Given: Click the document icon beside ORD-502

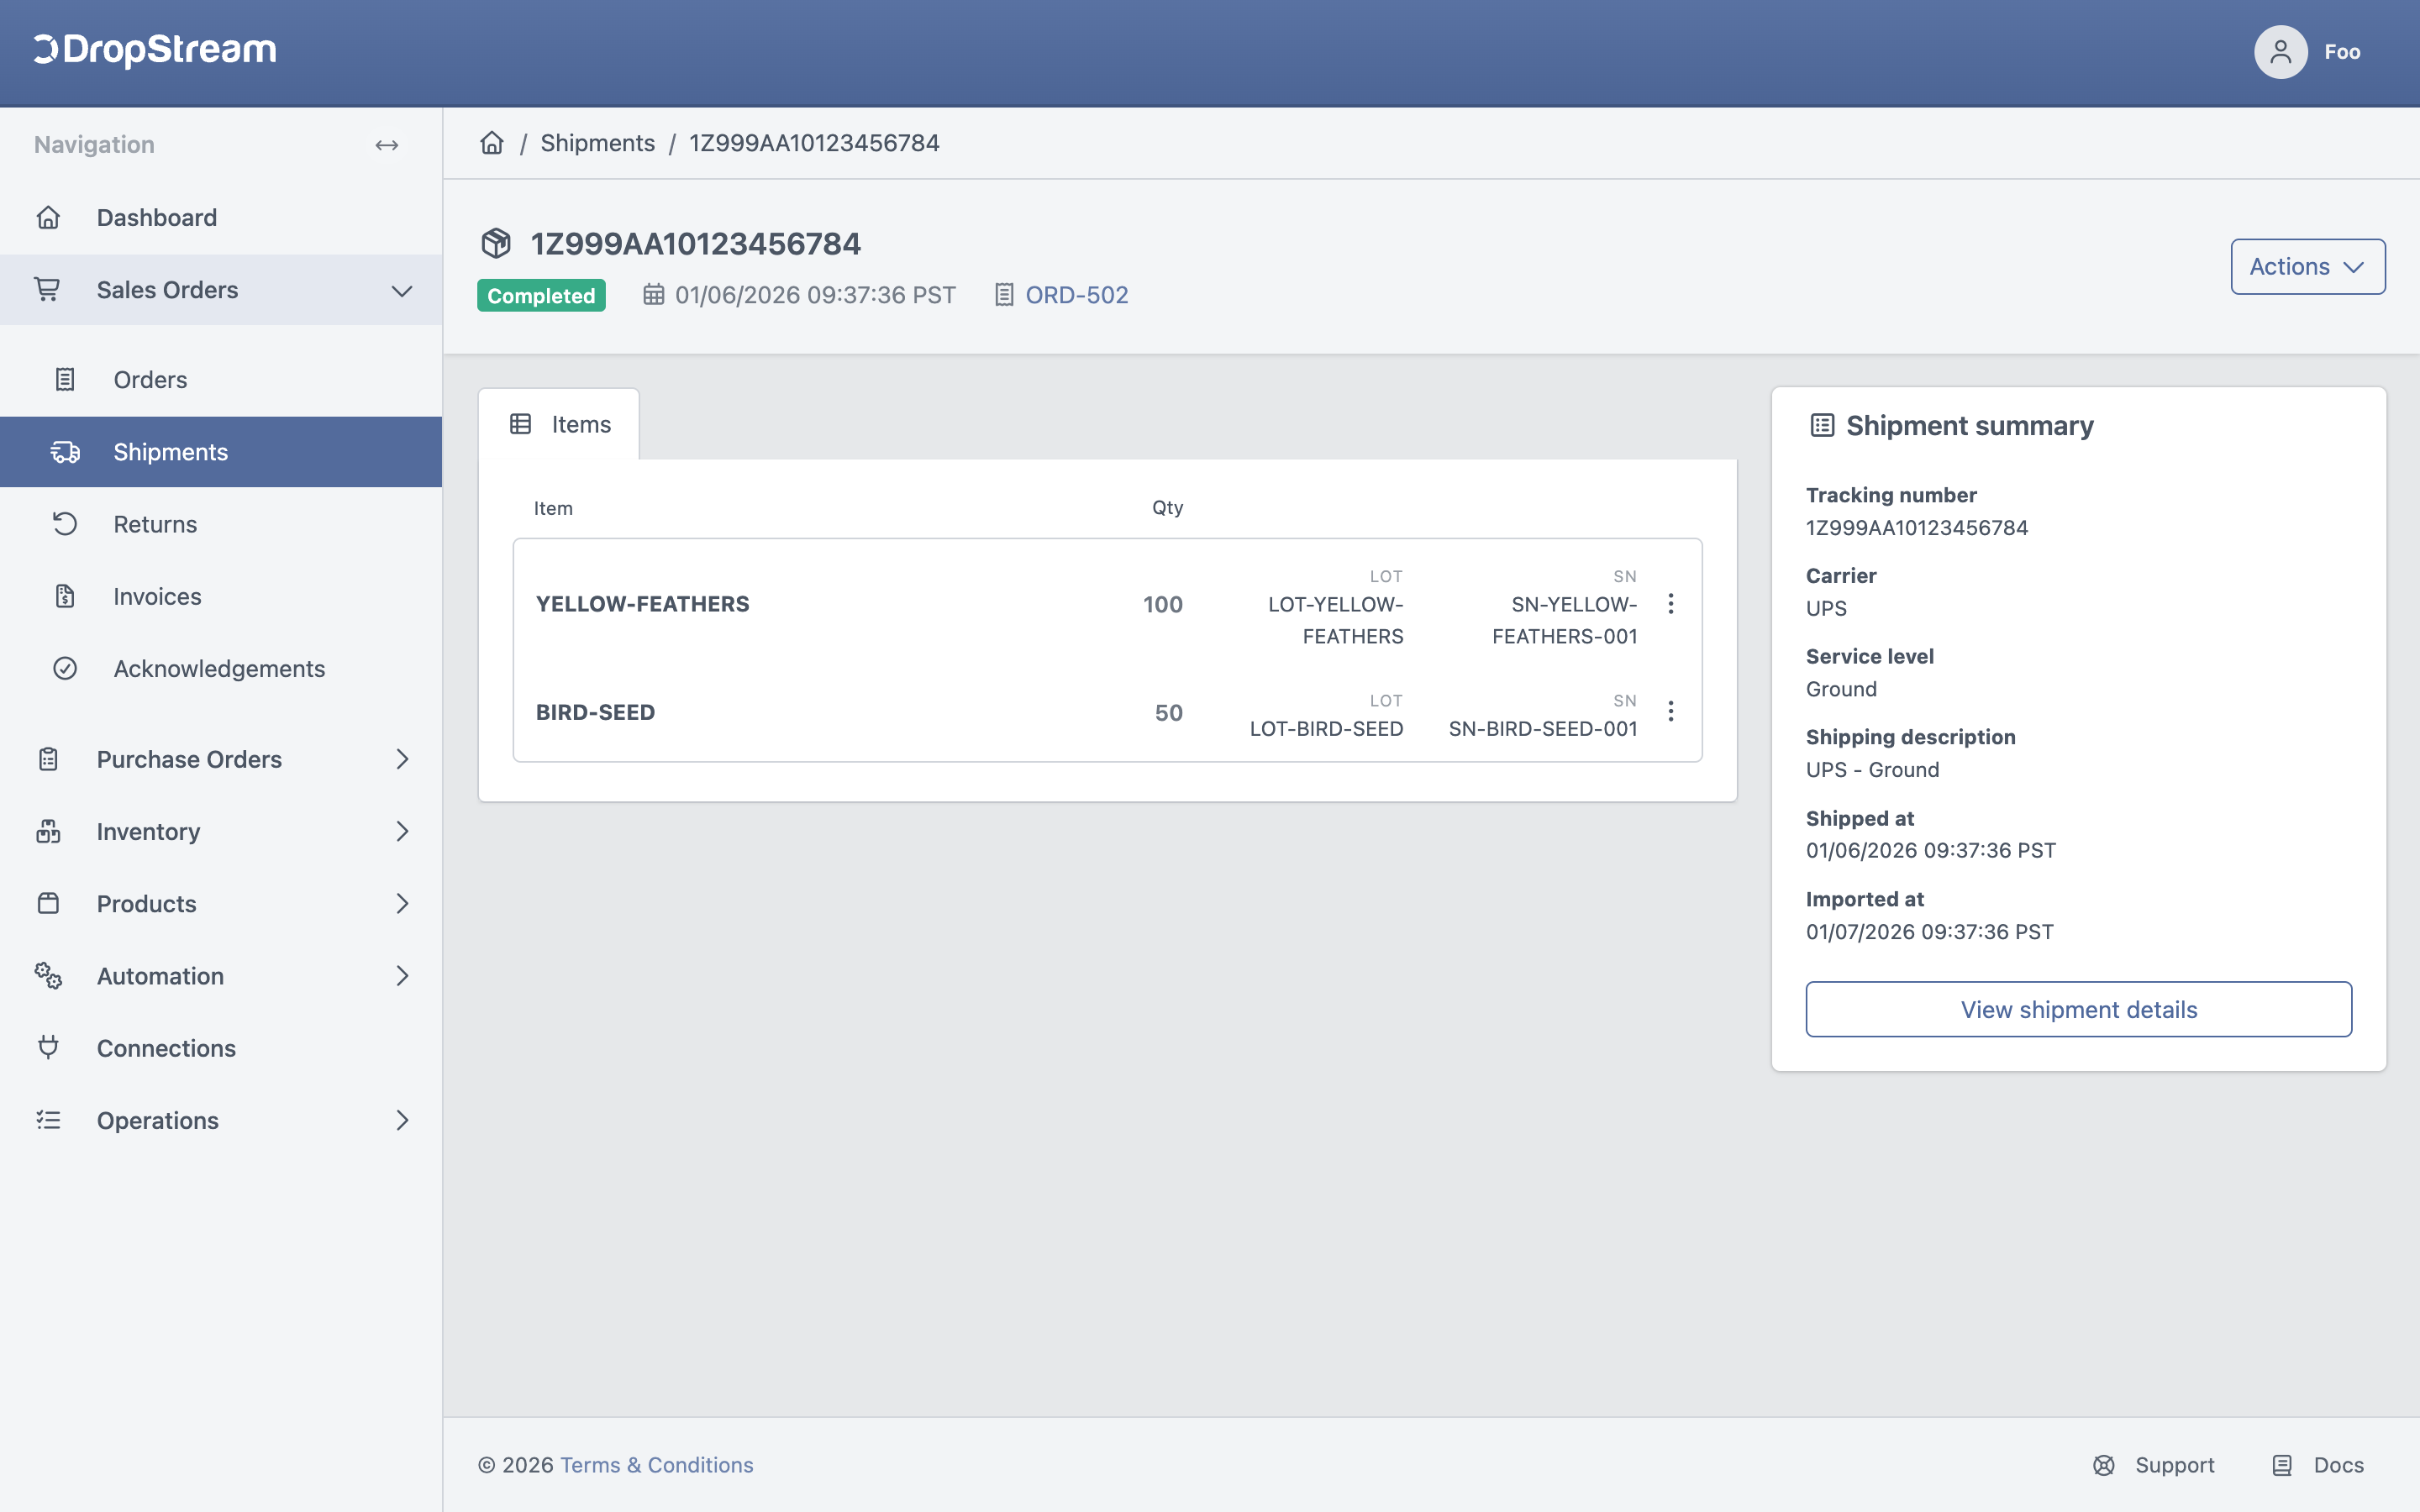Looking at the screenshot, I should [1004, 295].
